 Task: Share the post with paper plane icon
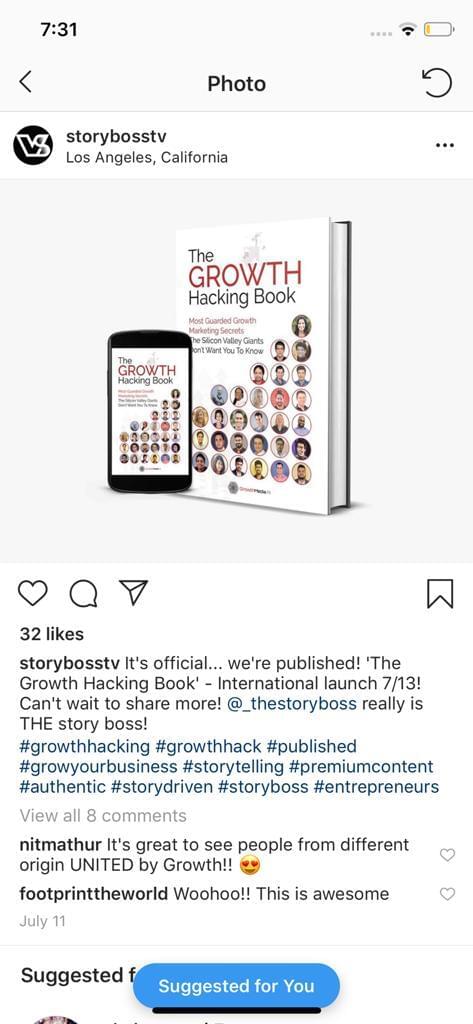tap(133, 592)
